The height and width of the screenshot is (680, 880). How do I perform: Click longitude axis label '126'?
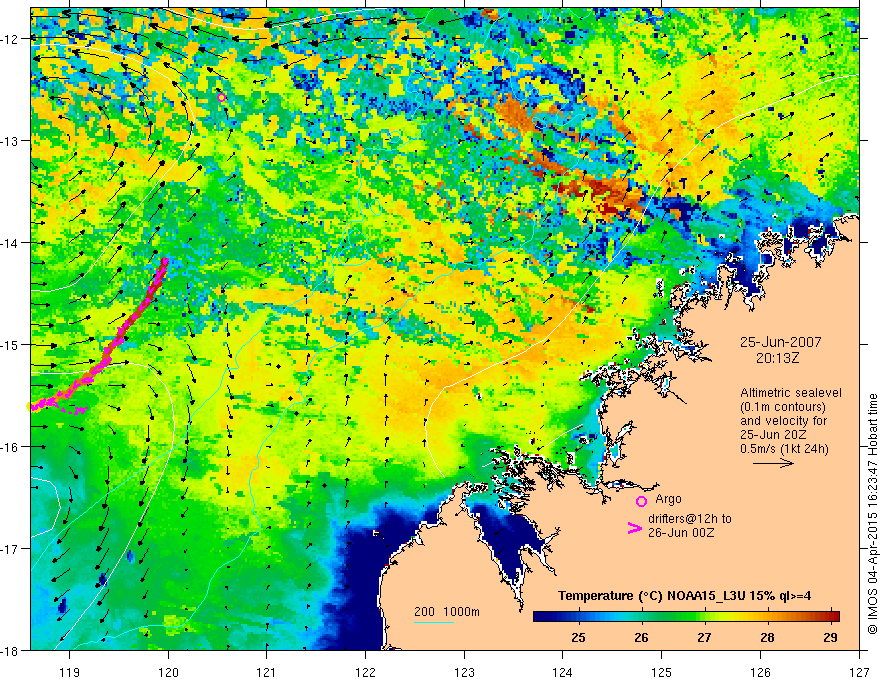(760, 672)
